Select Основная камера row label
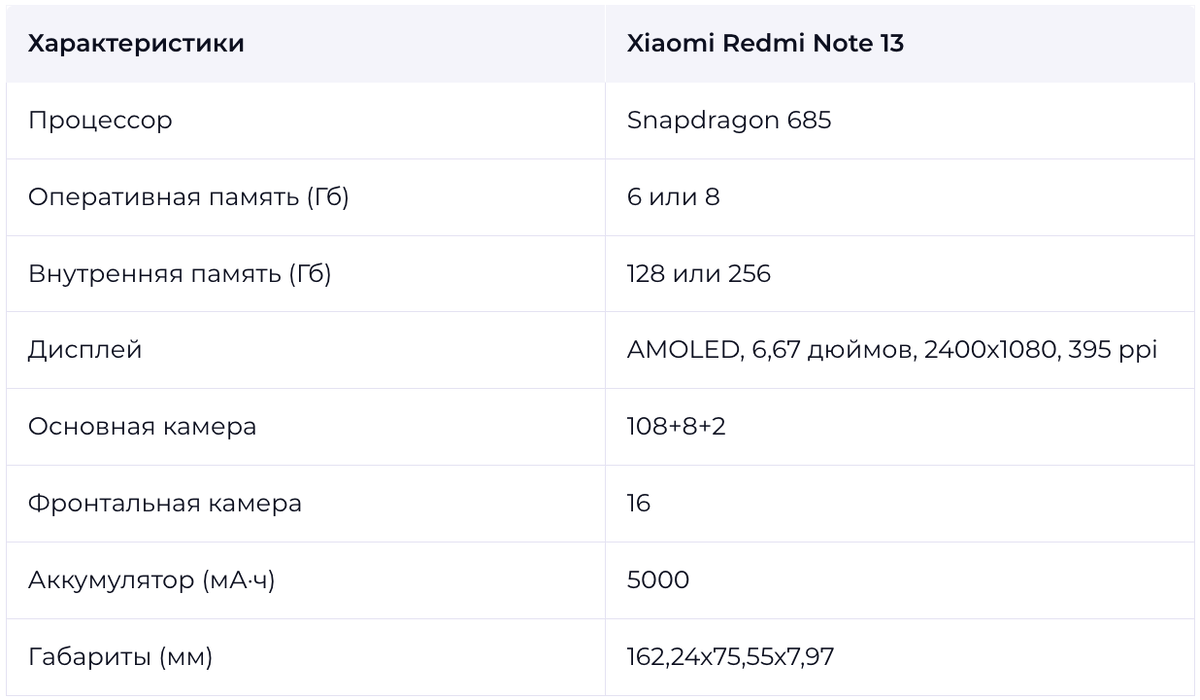The width and height of the screenshot is (1200, 700). tap(142, 427)
